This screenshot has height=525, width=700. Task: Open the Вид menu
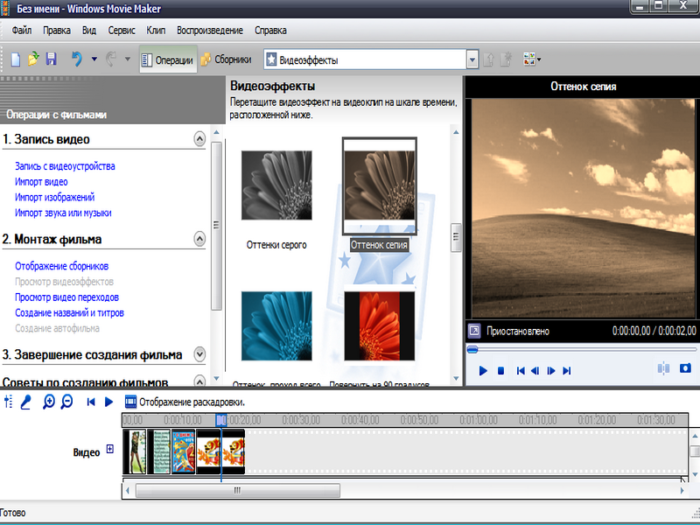[89, 30]
